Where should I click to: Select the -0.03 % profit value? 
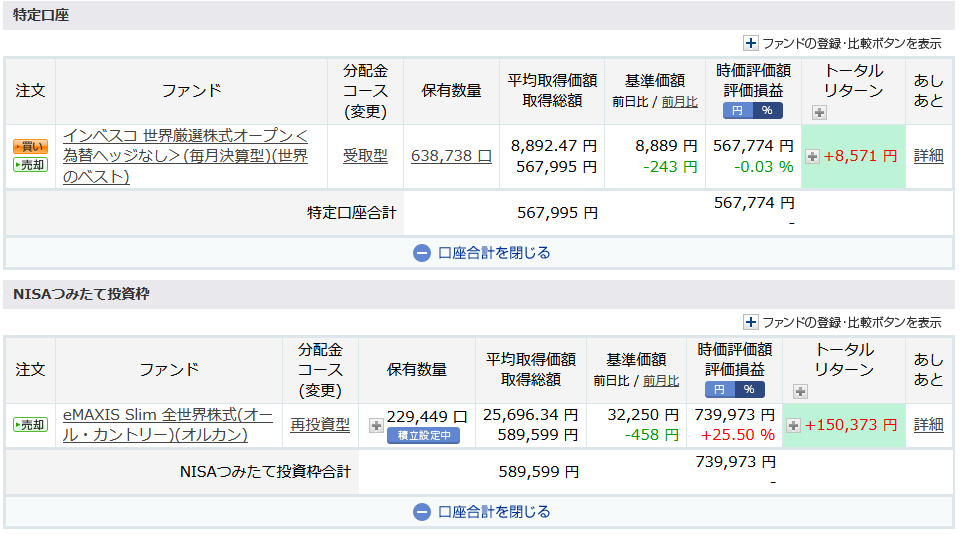[764, 167]
